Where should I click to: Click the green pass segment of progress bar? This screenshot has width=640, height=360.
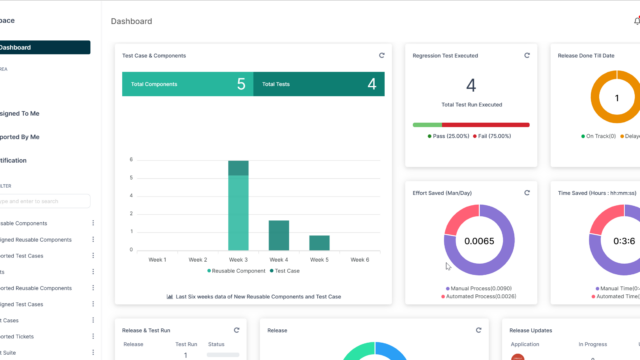point(427,125)
